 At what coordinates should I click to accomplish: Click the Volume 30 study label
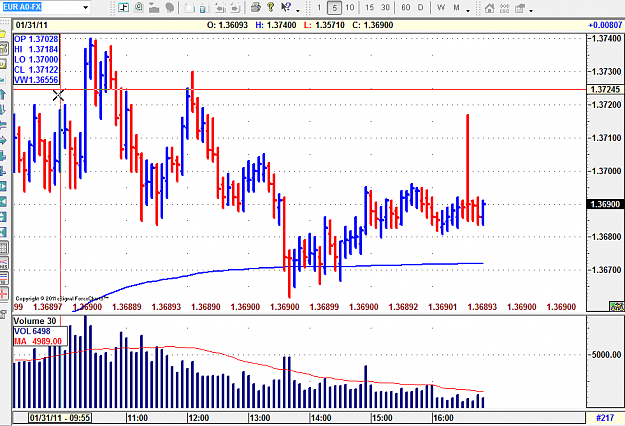coord(35,321)
